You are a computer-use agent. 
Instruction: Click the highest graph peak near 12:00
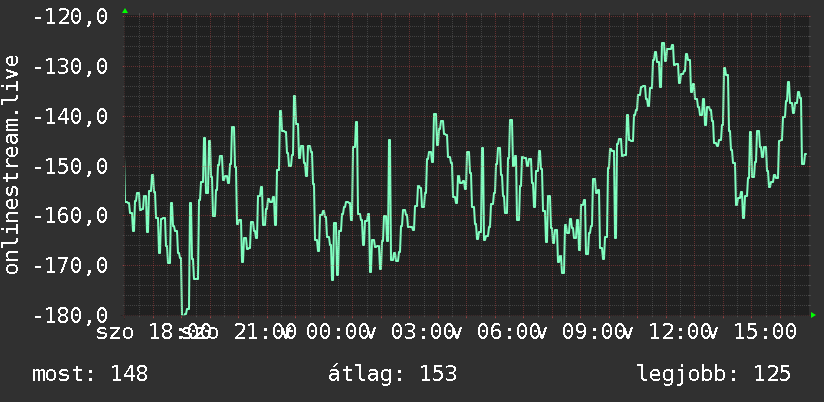click(663, 44)
